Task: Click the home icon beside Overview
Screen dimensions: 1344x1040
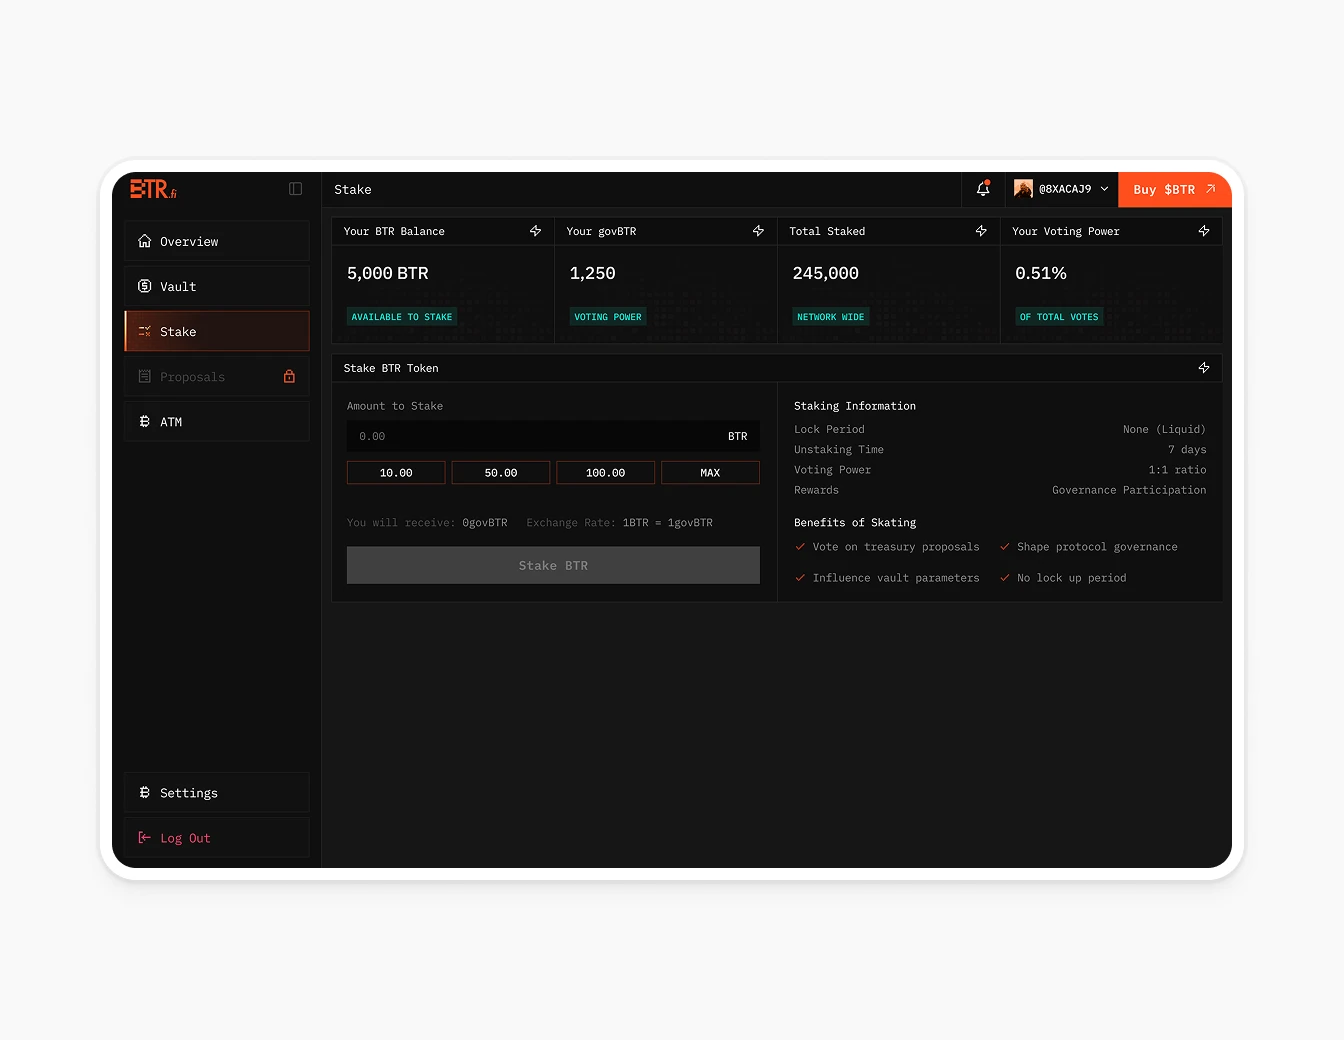Action: pos(145,241)
